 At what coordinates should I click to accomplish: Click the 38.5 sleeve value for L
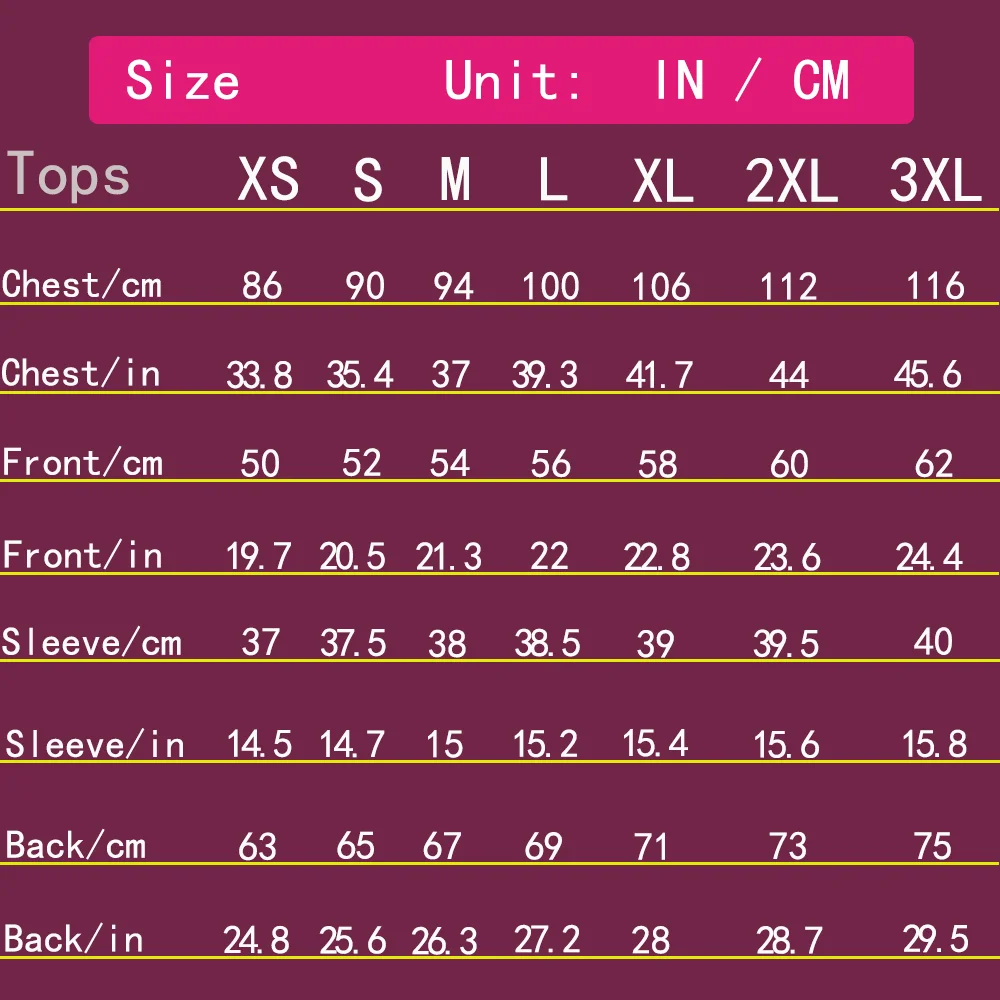tap(547, 643)
